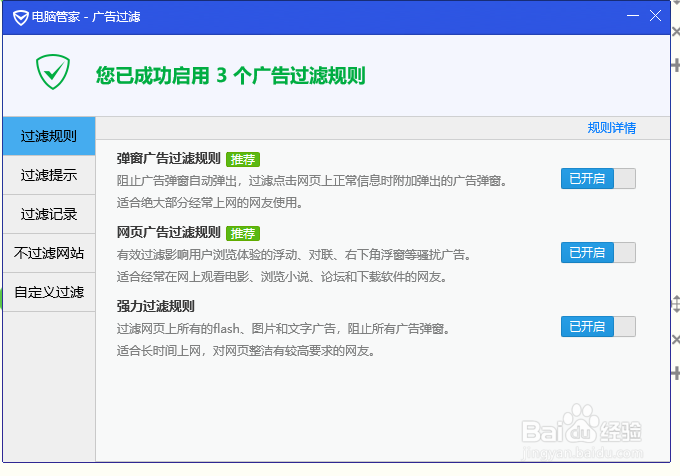
Task: Open the 规则详情 link
Action: (x=611, y=128)
